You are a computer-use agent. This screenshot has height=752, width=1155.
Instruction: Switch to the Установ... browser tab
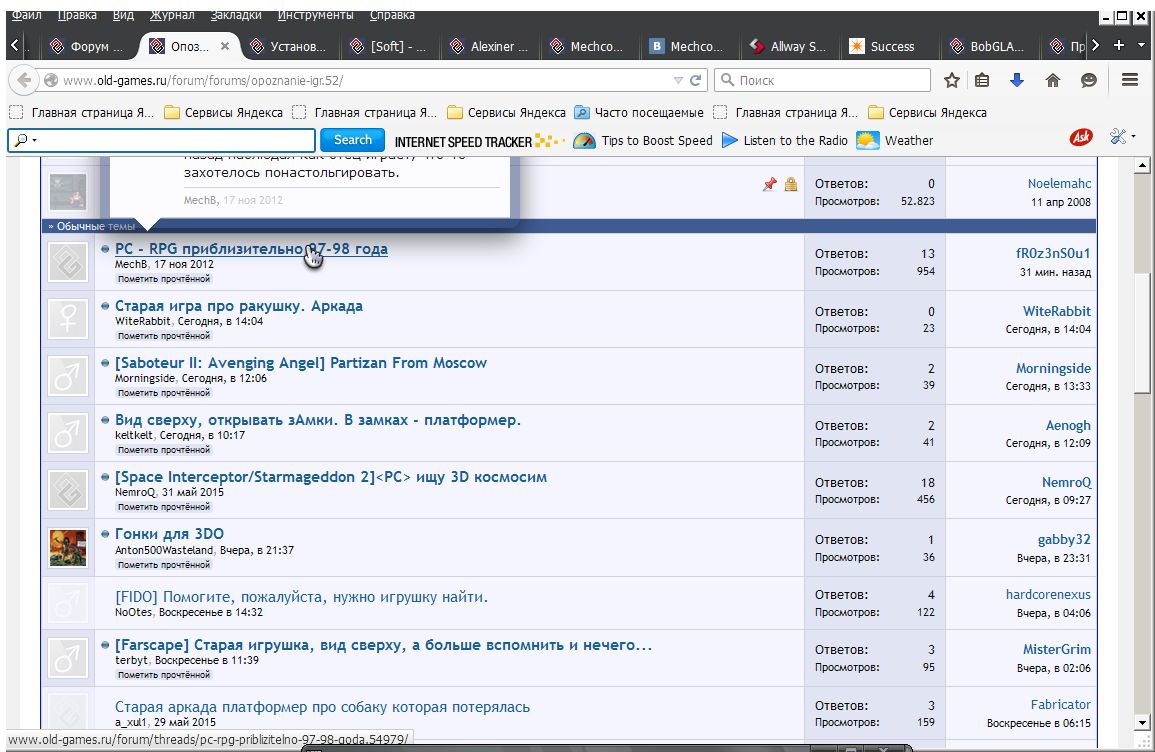click(x=297, y=45)
